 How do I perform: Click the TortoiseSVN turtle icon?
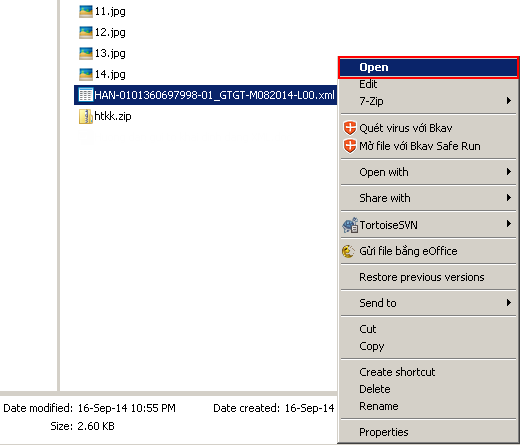pos(350,225)
